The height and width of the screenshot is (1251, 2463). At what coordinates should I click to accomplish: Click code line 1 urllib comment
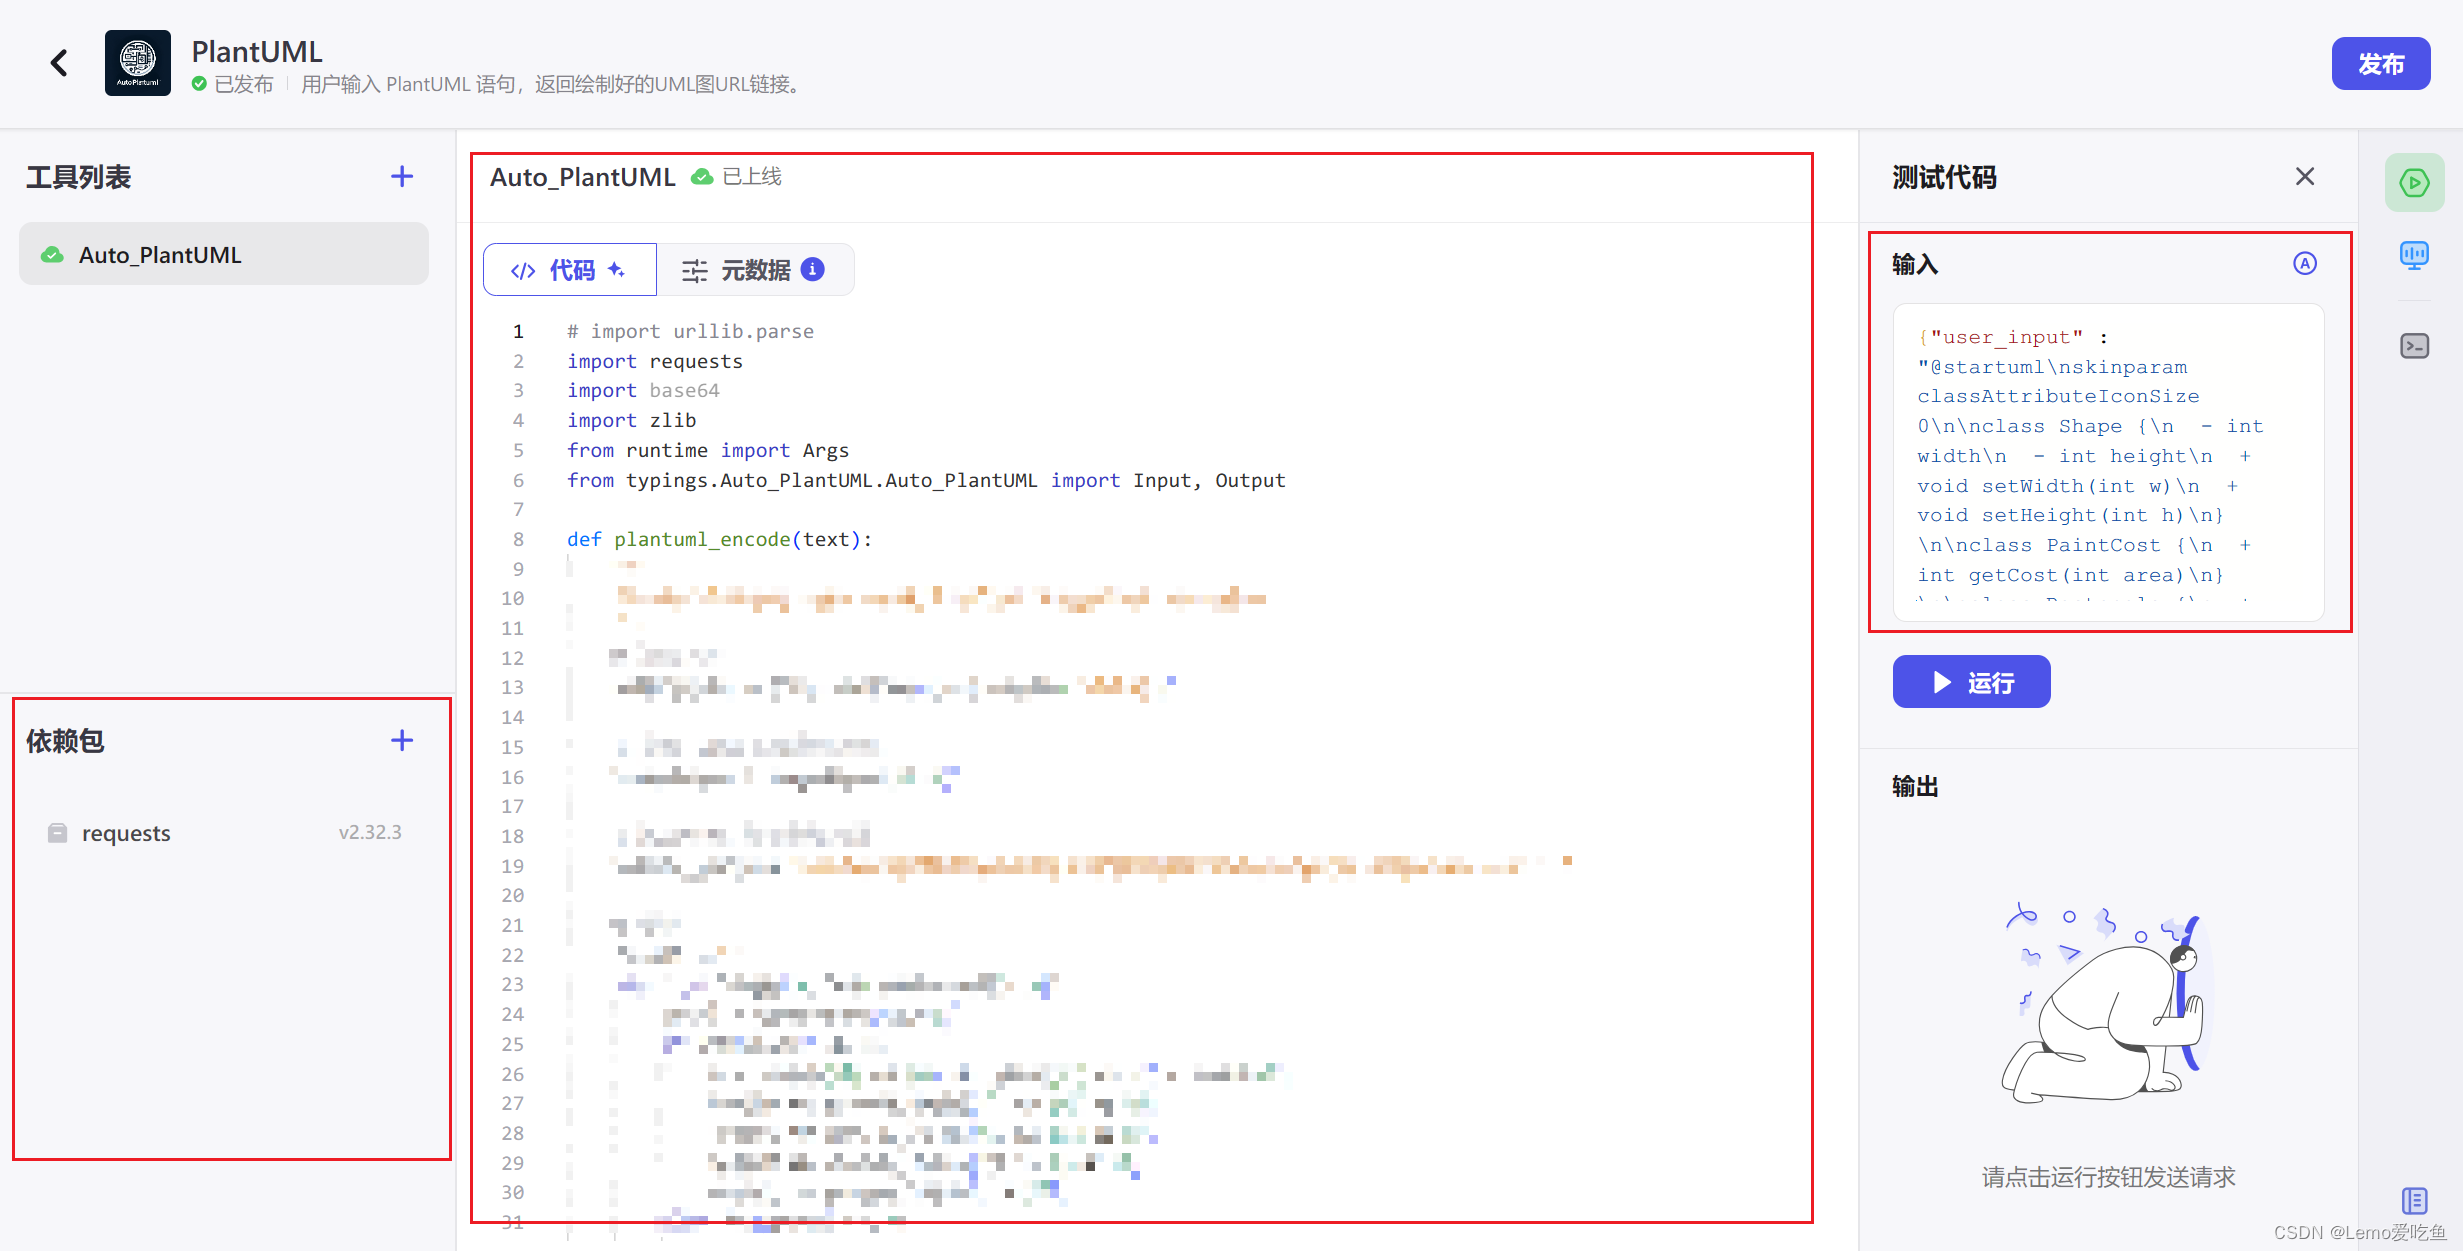(690, 331)
